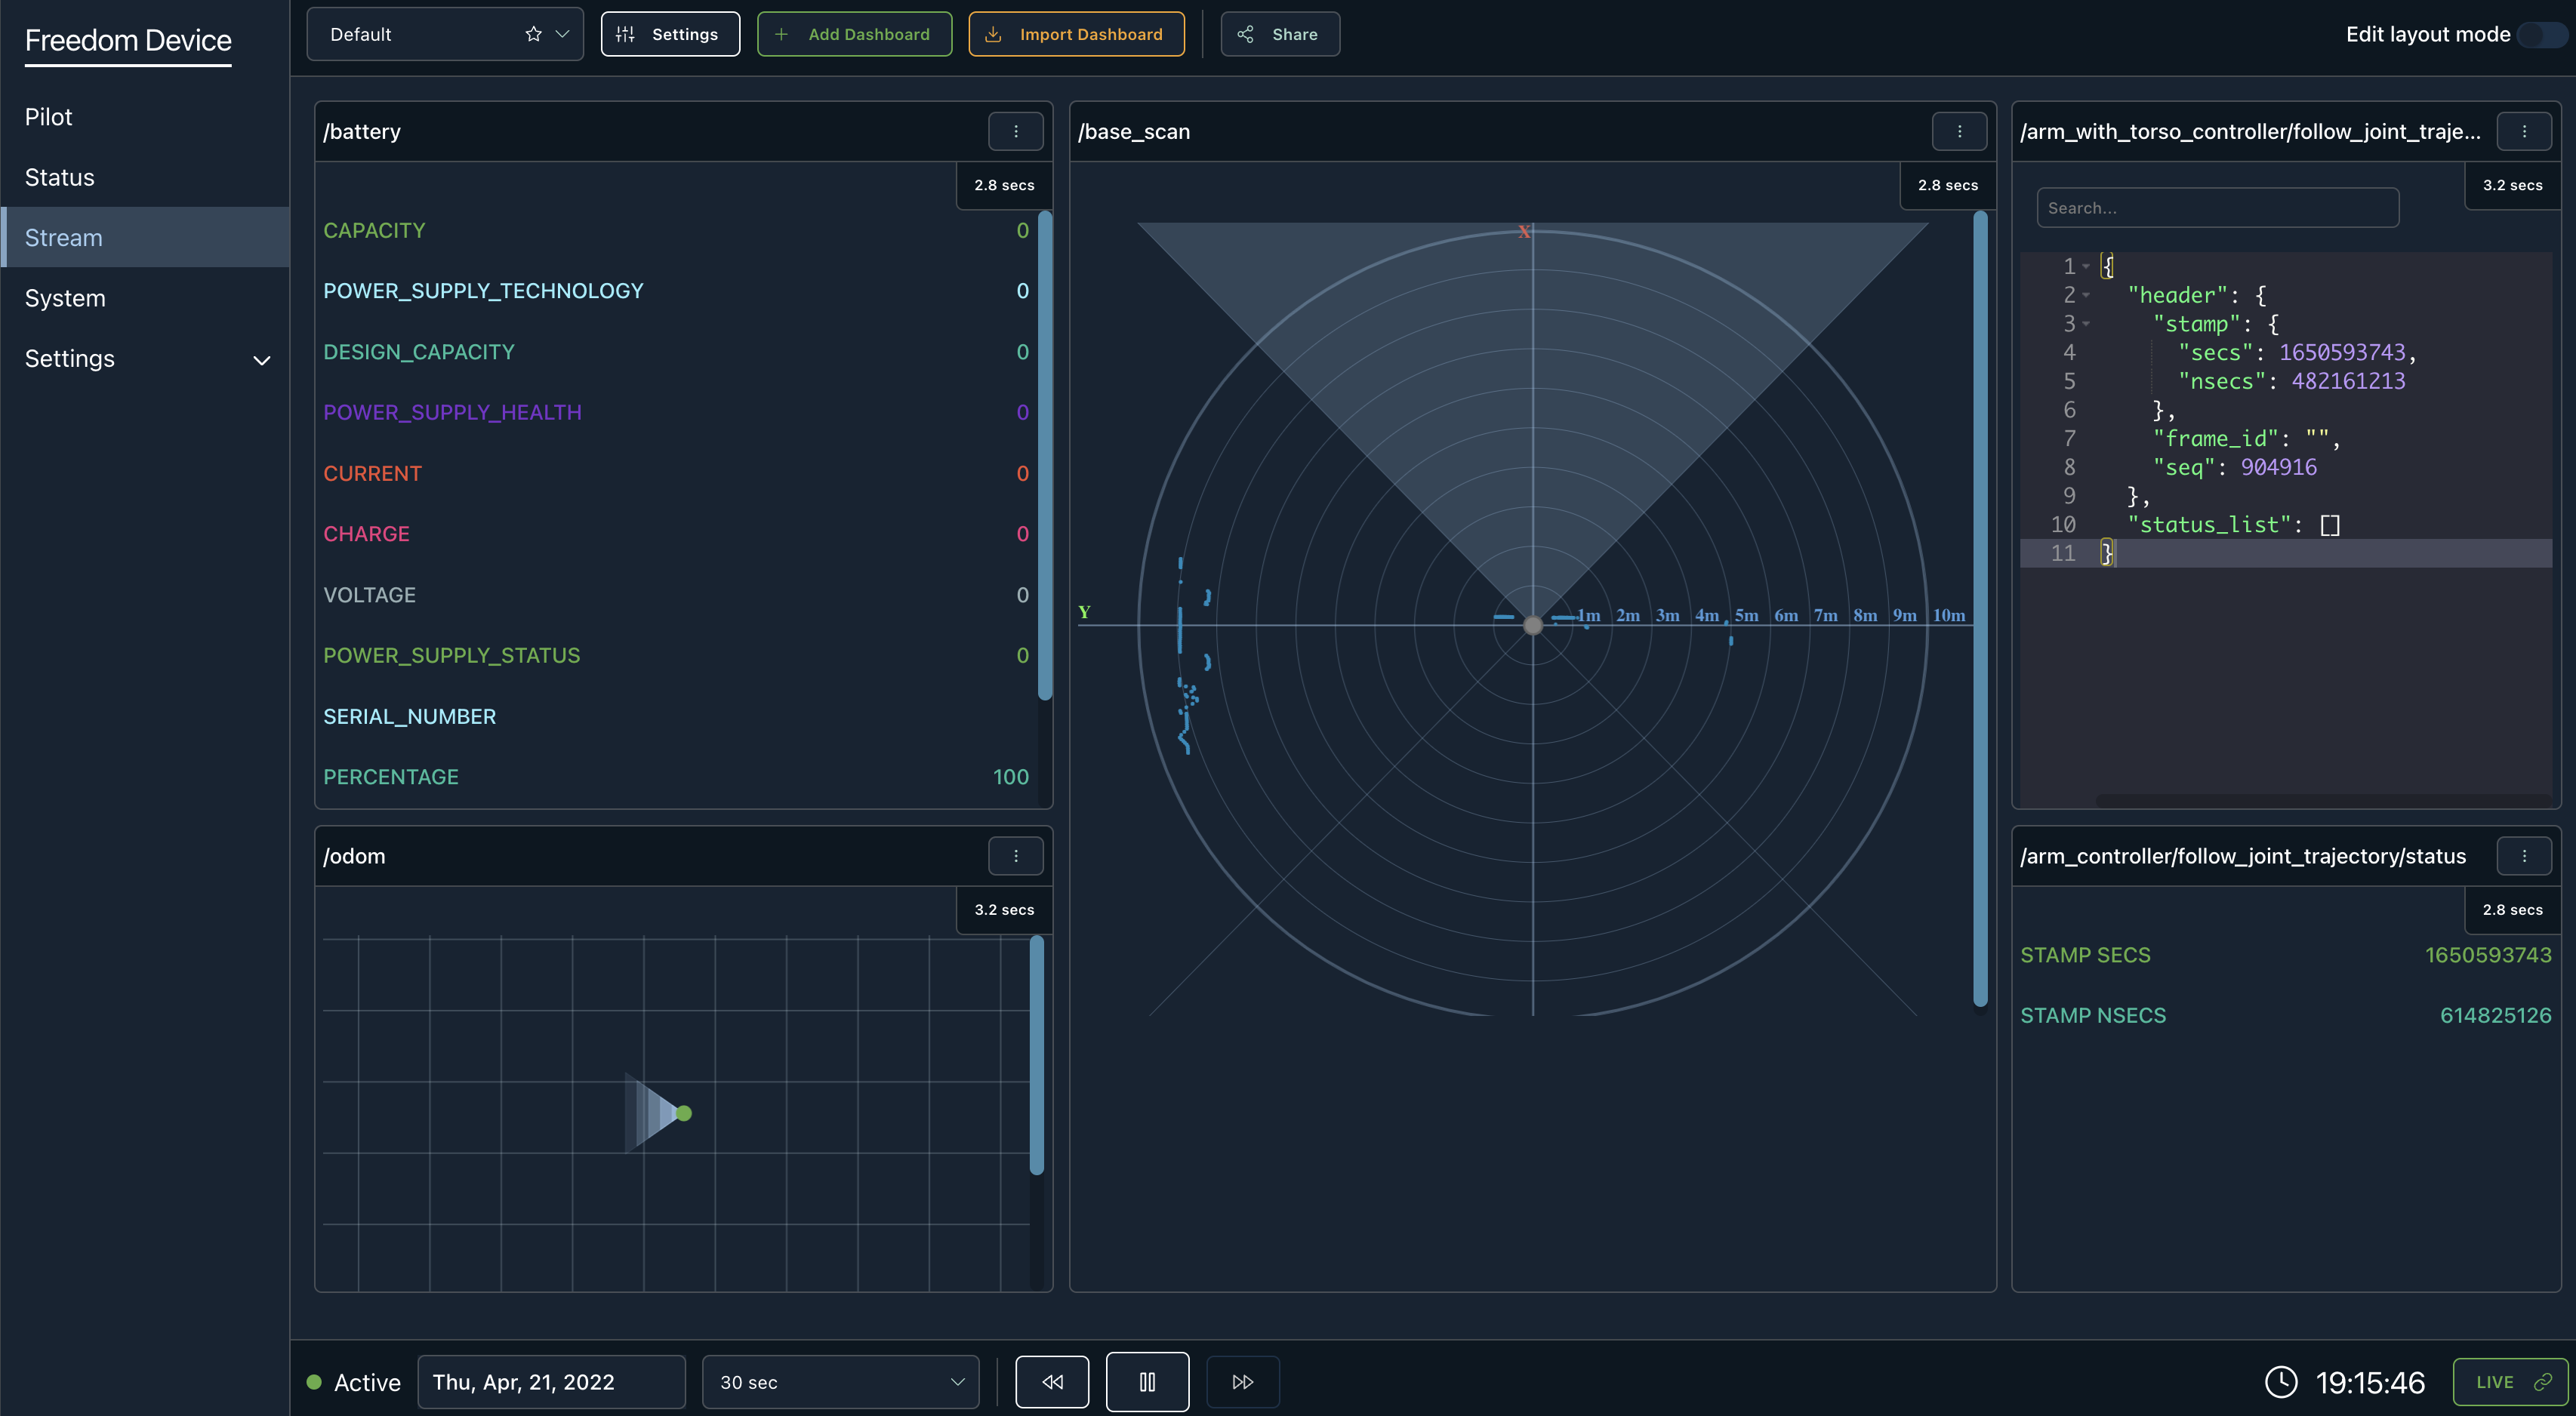The image size is (2576, 1416).
Task: Open the /battery panel three-dot menu
Action: point(1015,131)
